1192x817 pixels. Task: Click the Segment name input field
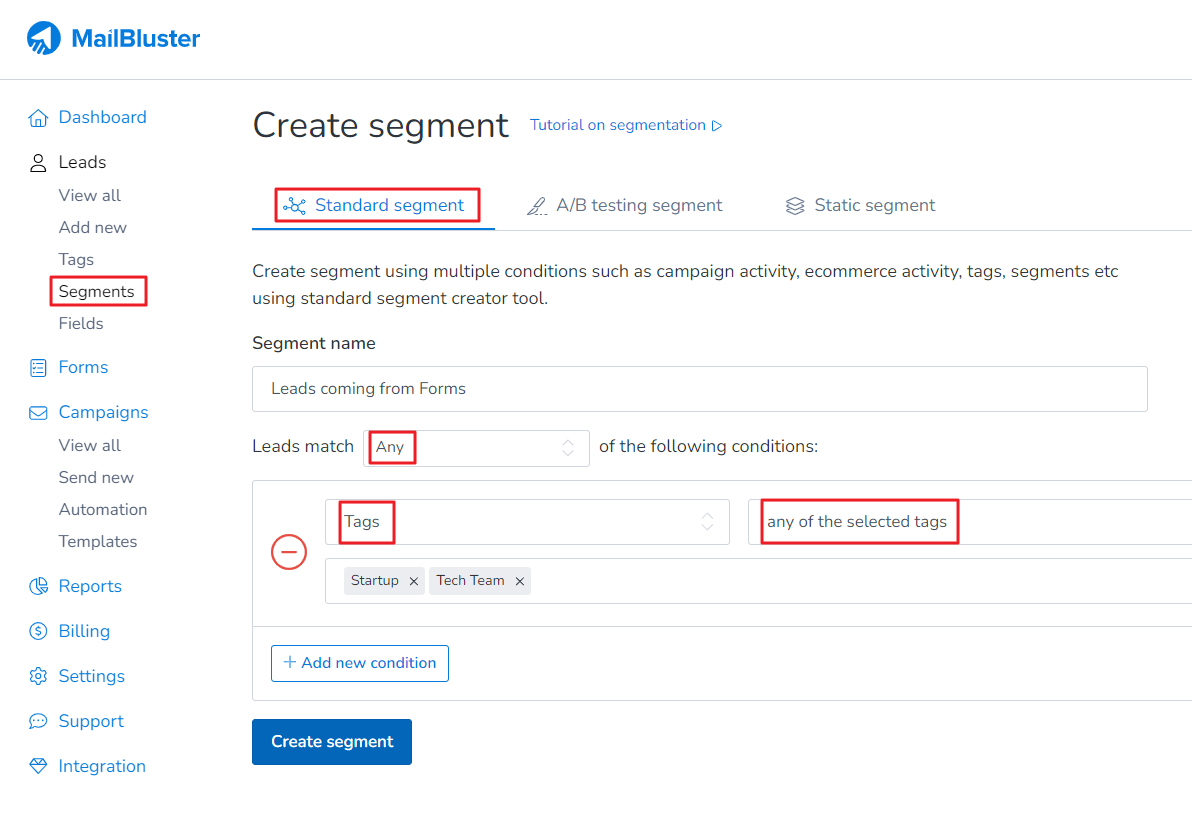point(699,389)
